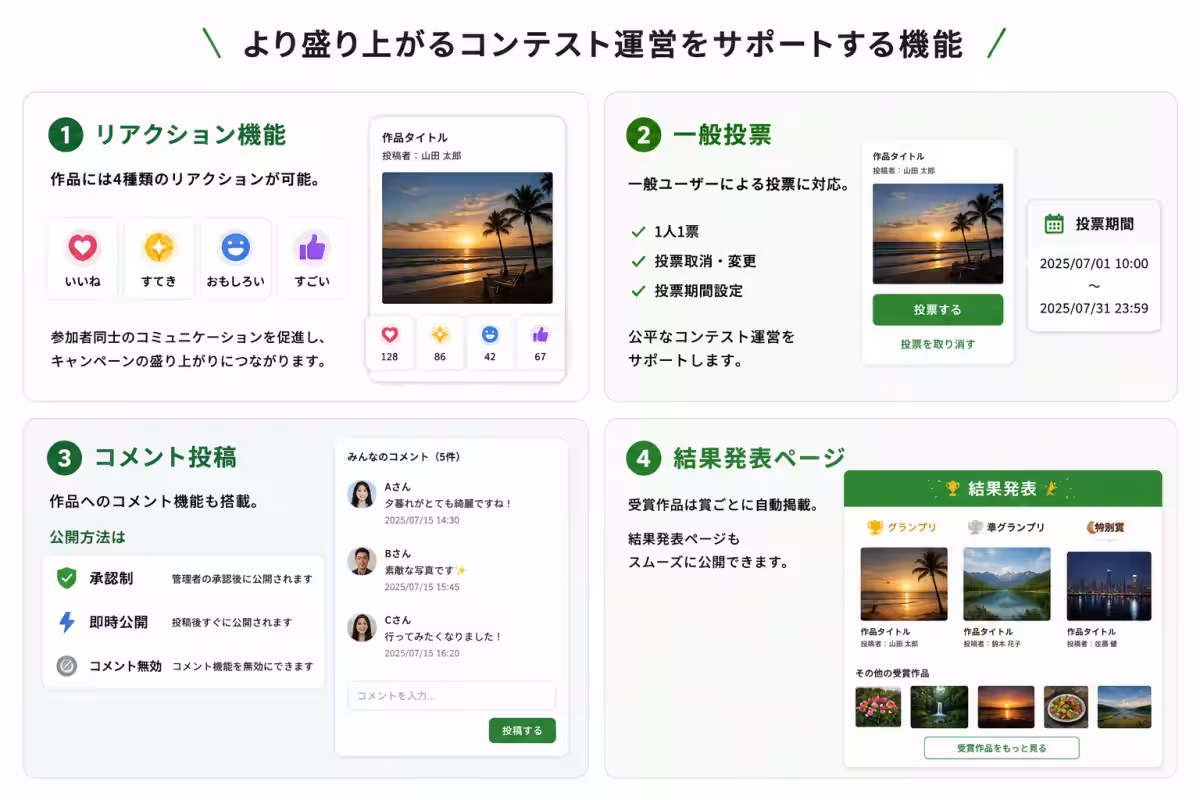Click the gray disabled icon for コメント無効

click(67, 666)
